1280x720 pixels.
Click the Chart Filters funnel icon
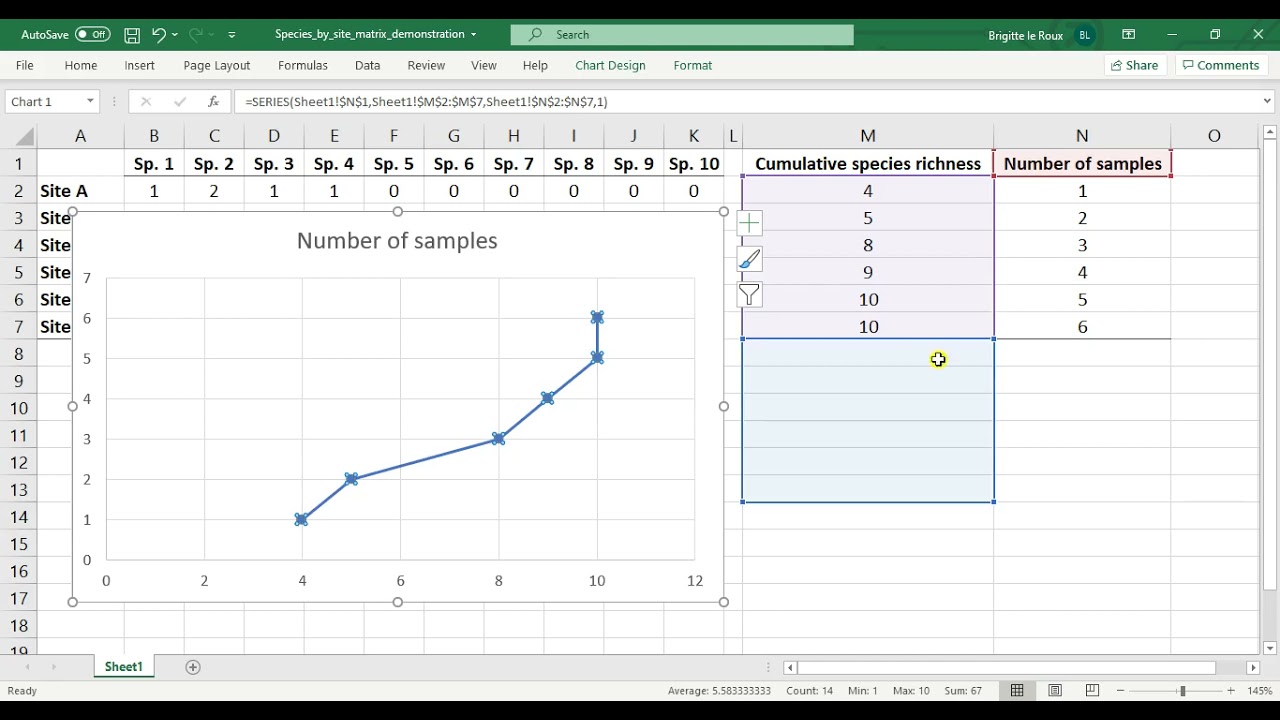[x=749, y=295]
